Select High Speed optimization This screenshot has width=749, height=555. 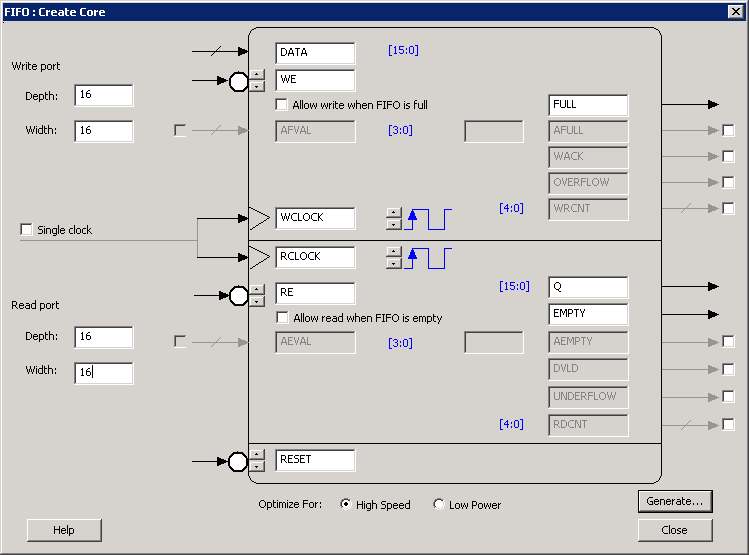point(346,504)
